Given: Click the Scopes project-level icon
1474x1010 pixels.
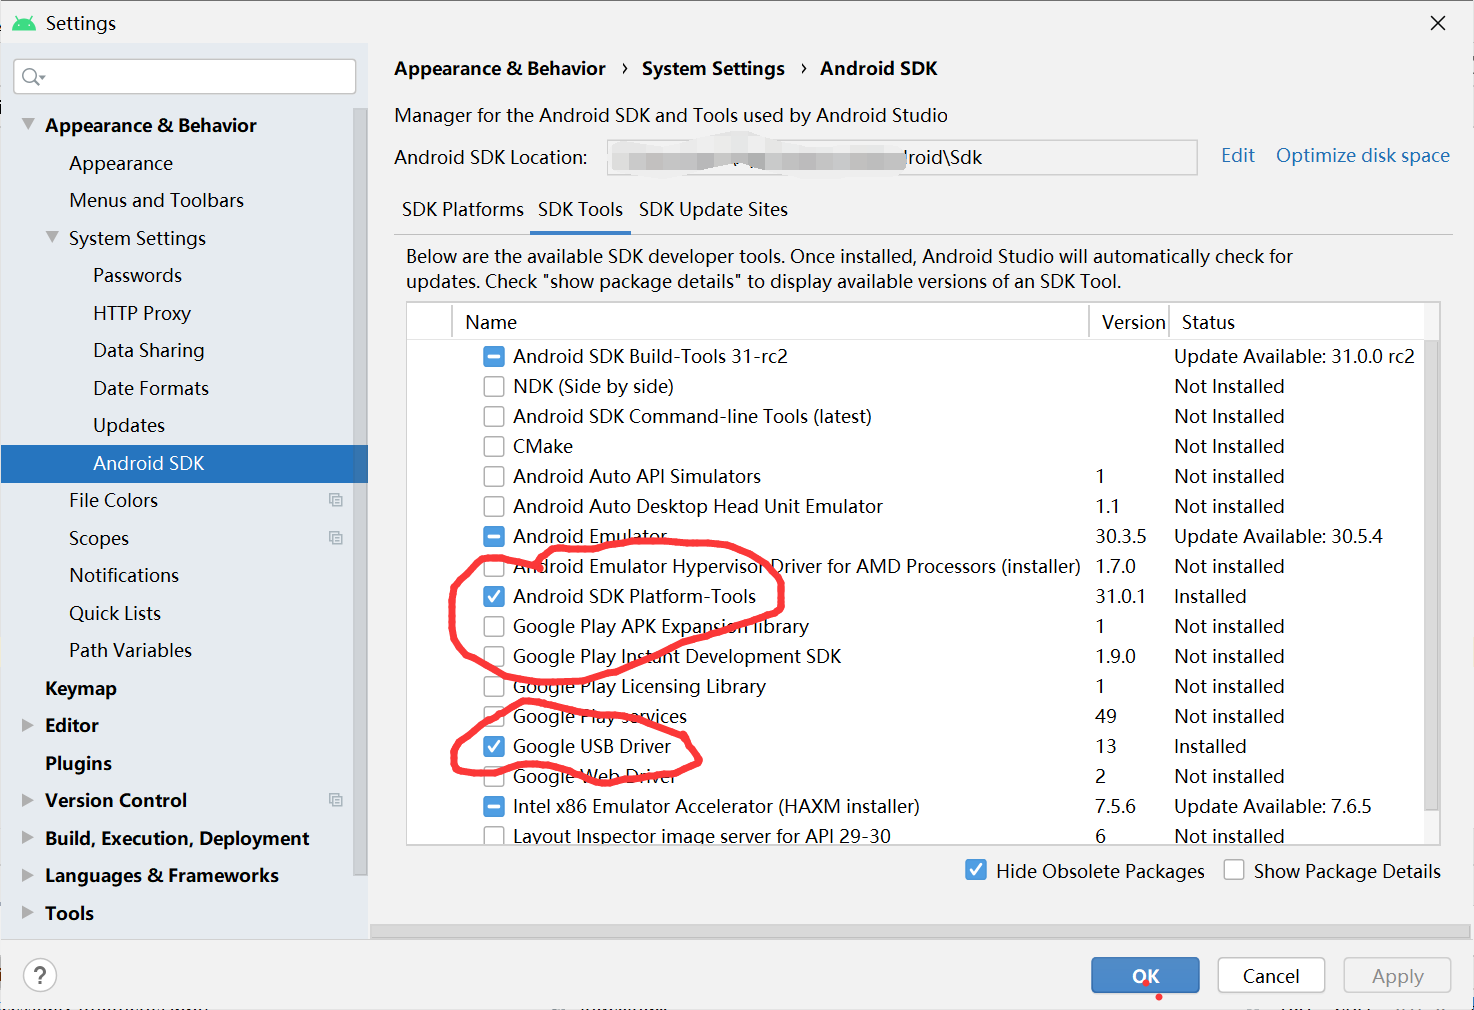Looking at the screenshot, I should pos(336,538).
